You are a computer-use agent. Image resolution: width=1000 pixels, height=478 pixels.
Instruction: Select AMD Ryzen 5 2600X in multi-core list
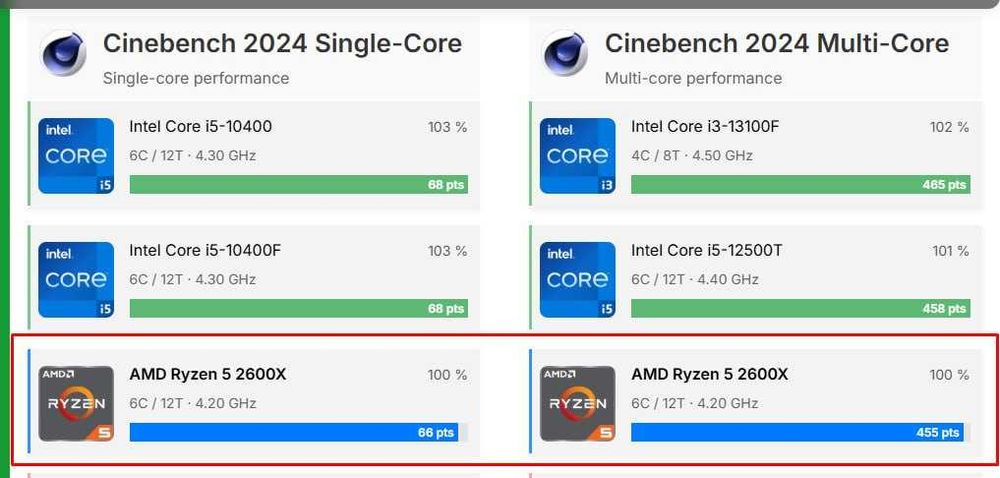pyautogui.click(x=710, y=375)
